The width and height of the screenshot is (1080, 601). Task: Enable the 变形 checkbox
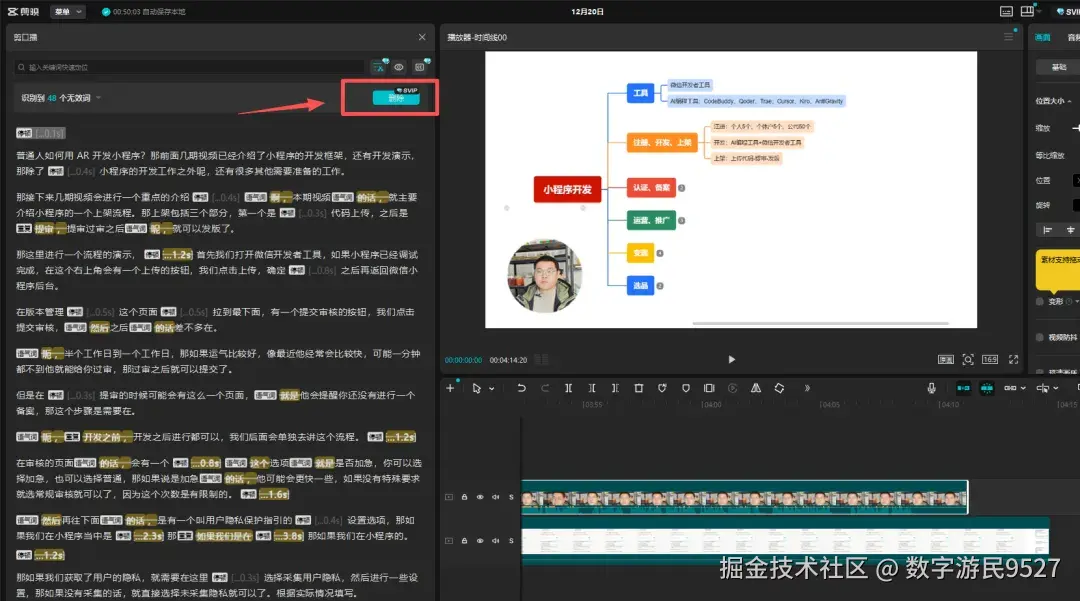[x=1040, y=302]
